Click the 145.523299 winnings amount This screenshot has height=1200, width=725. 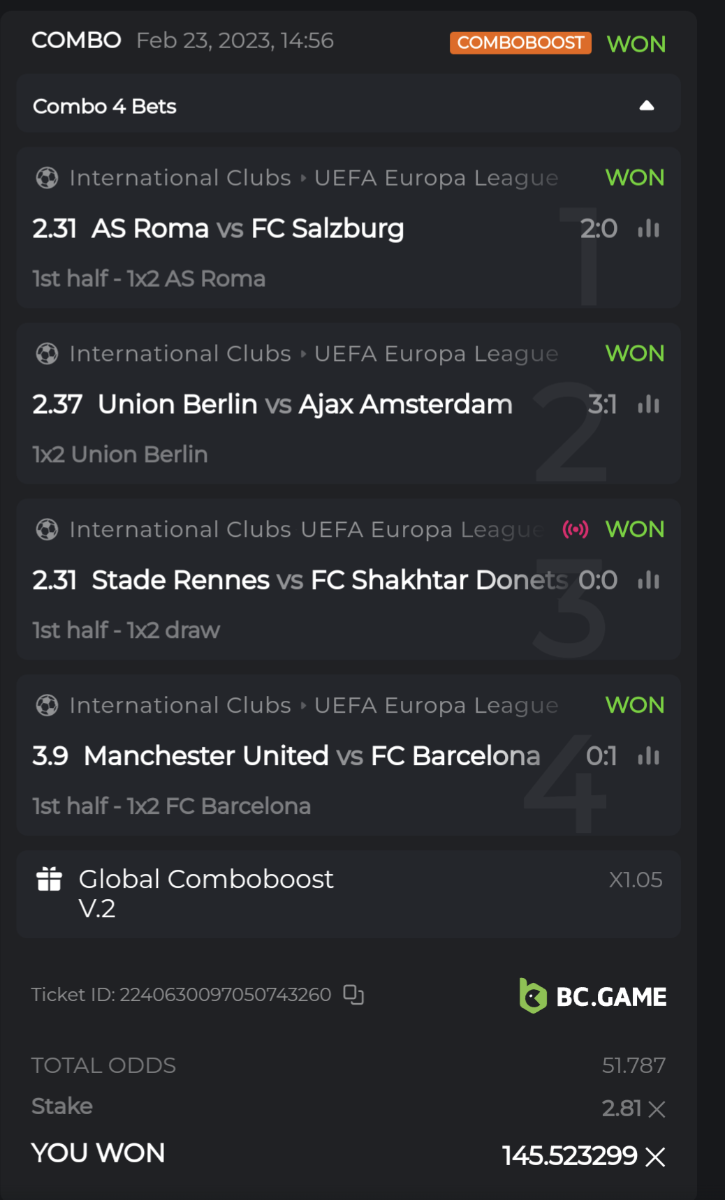pos(570,1157)
